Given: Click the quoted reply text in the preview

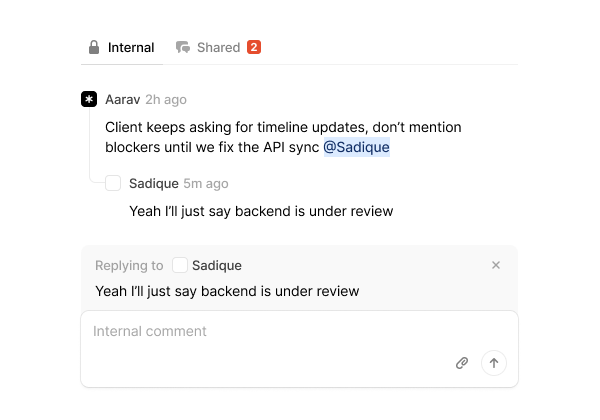Looking at the screenshot, I should coord(227,291).
